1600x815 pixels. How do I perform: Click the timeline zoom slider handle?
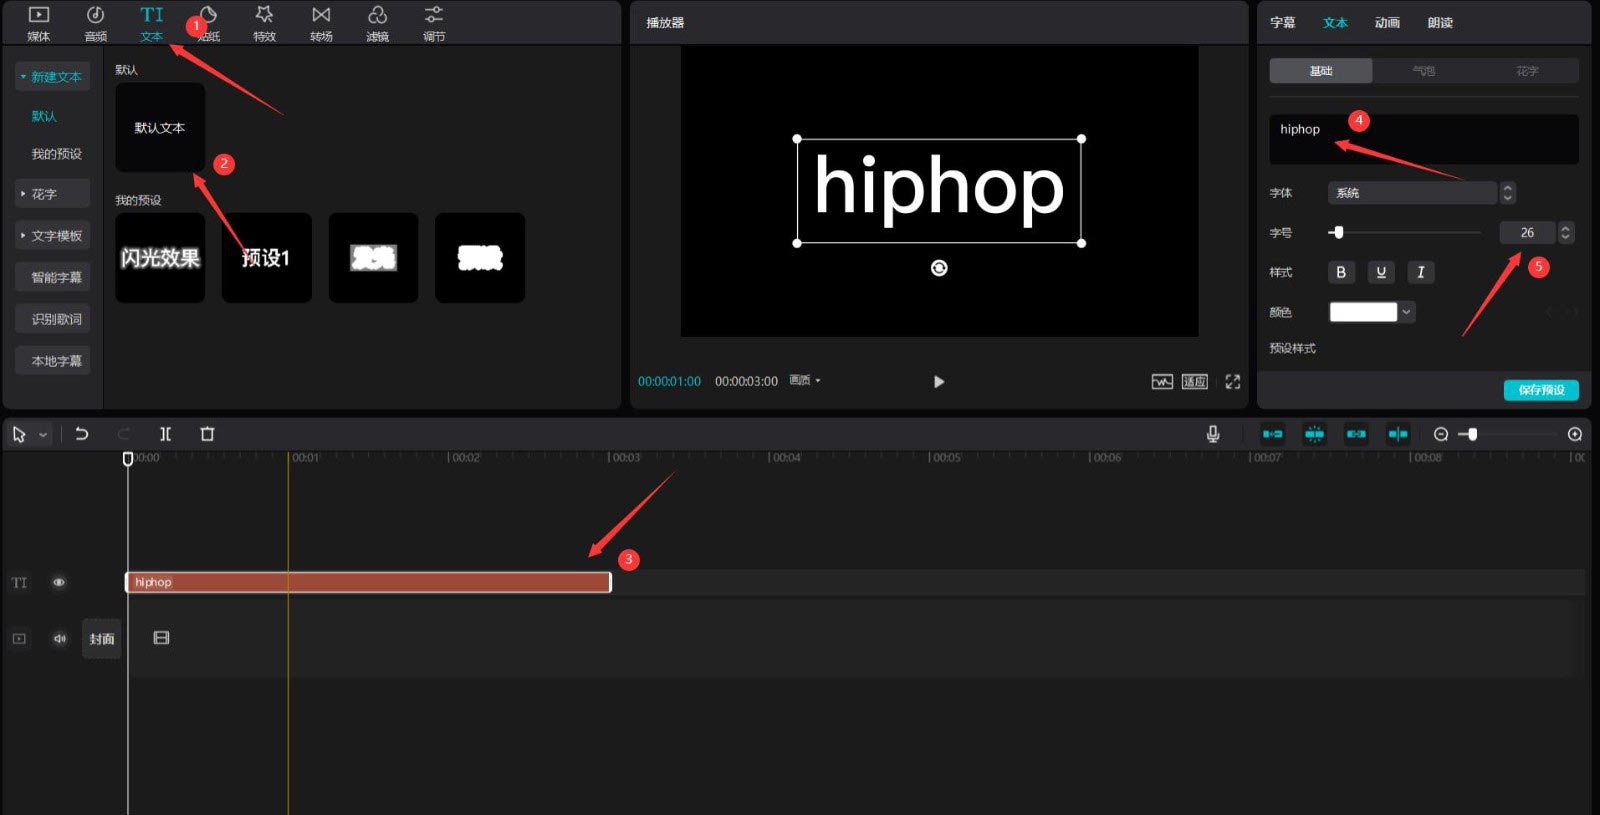[x=1472, y=434]
